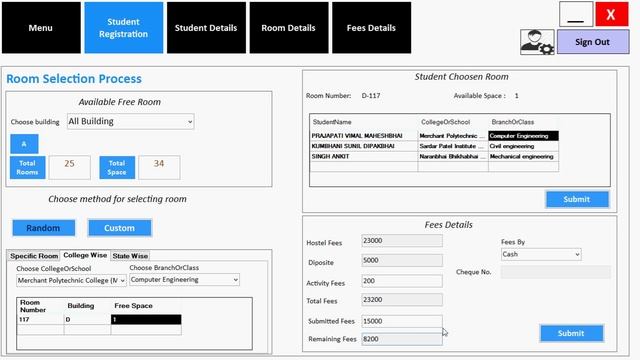Viewport: 640px width, 360px height.
Task: Click CollegeOrSchool column header
Action: point(453,122)
